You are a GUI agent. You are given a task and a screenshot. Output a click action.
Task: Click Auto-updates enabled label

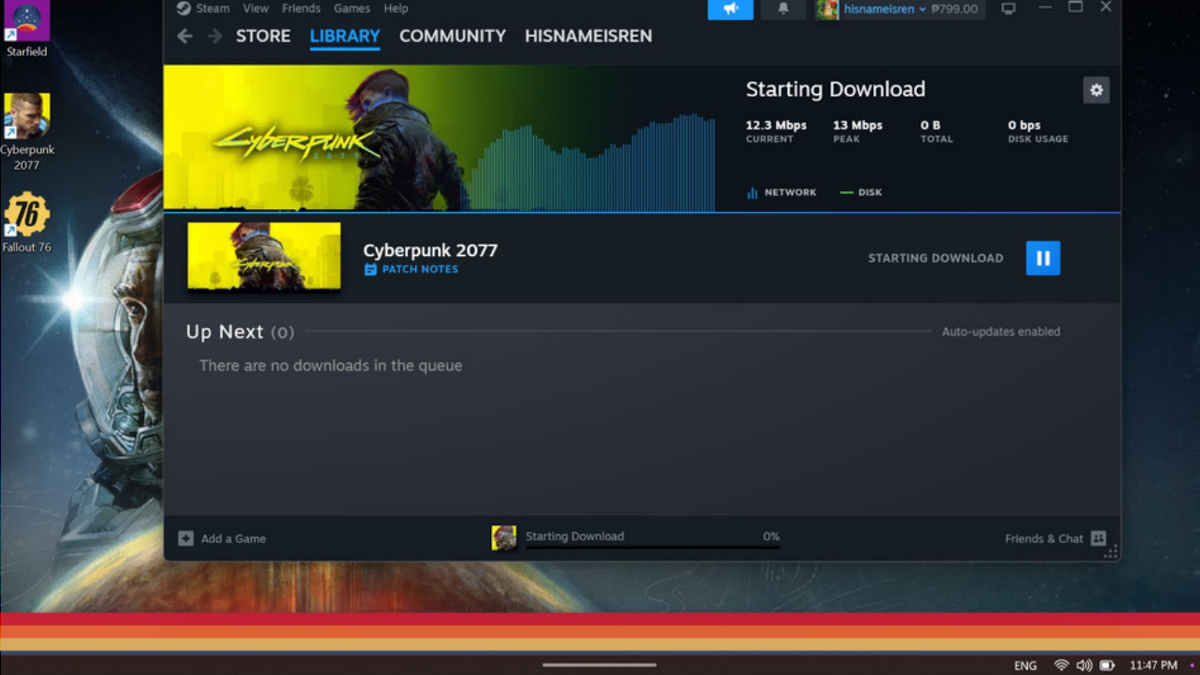pos(1001,331)
